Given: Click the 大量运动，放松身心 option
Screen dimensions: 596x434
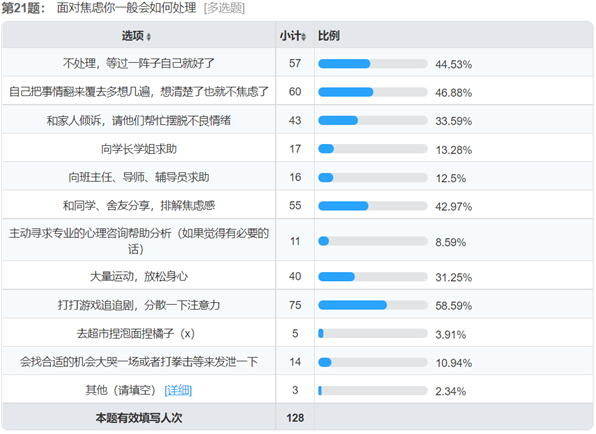Looking at the screenshot, I should tap(139, 276).
